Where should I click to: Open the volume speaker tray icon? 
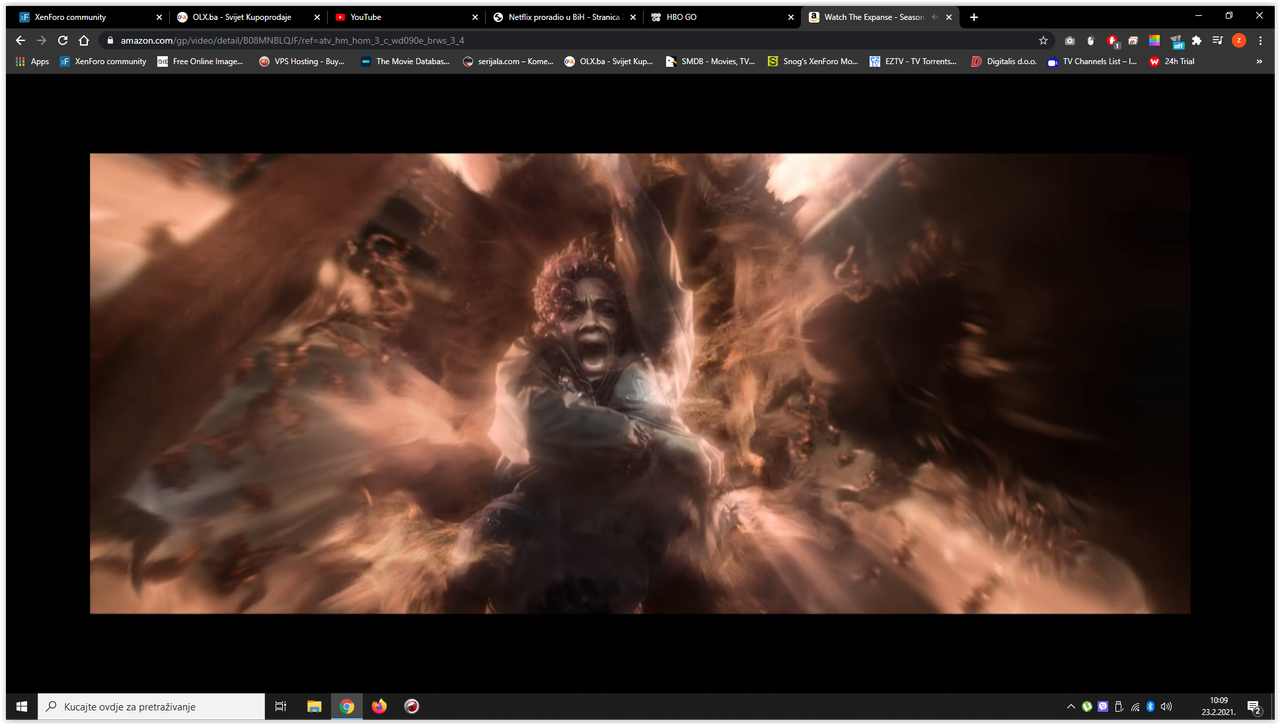point(1167,707)
